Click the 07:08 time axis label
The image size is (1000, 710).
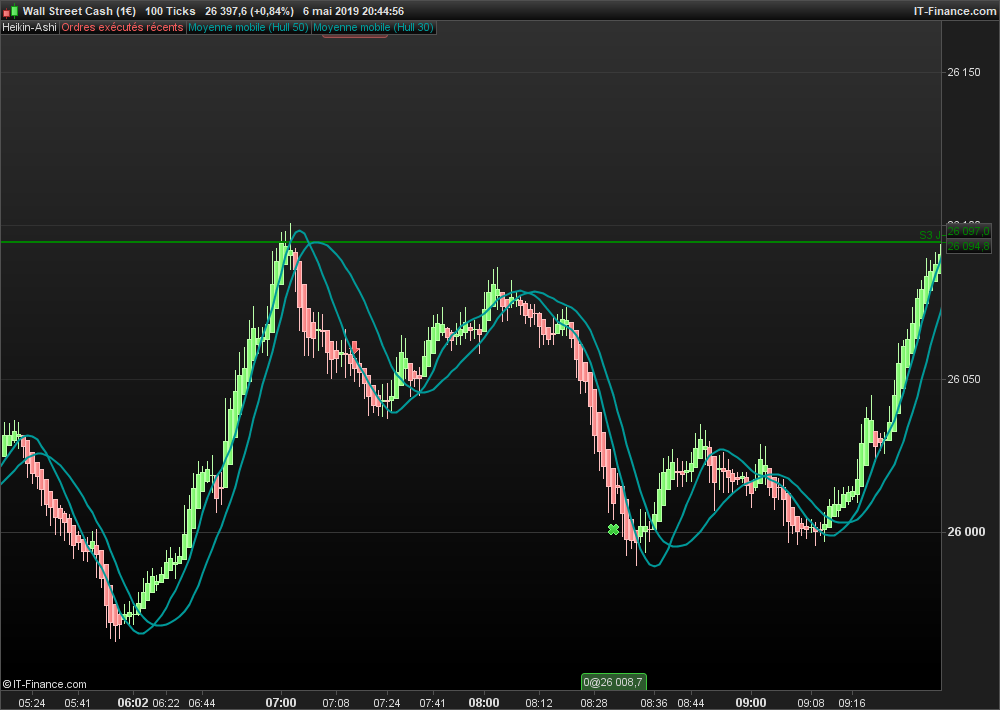[x=335, y=703]
